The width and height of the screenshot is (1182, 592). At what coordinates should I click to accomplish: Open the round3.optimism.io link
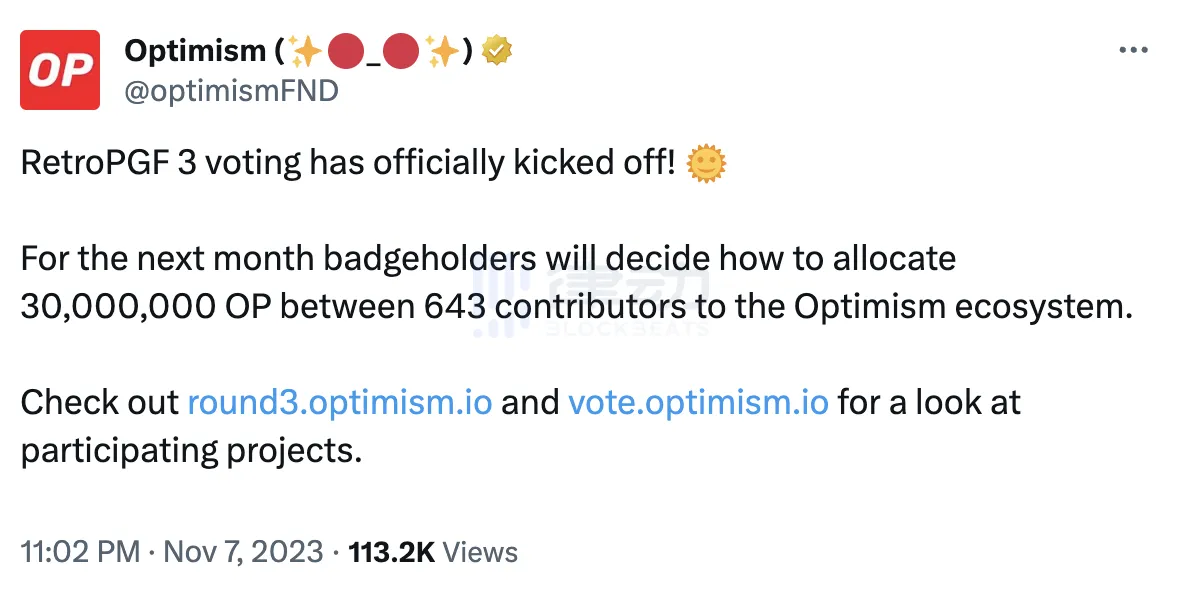[340, 403]
